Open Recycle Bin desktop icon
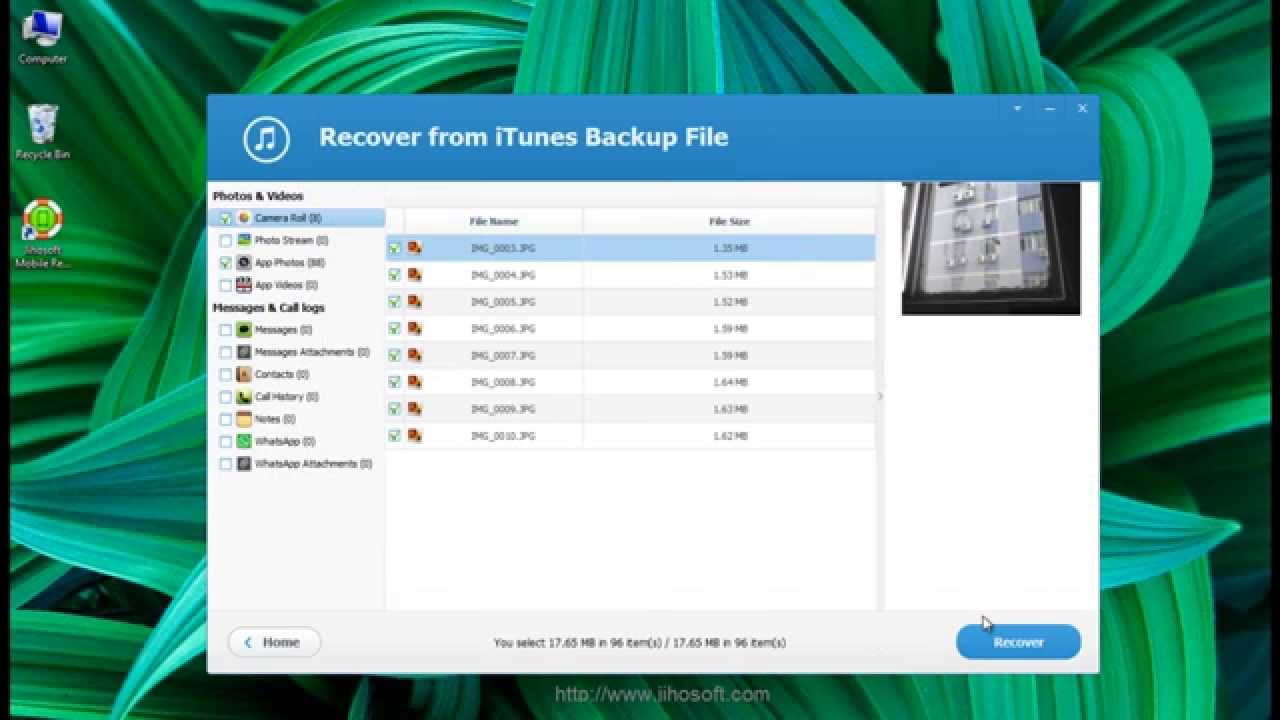This screenshot has height=720, width=1280. click(x=42, y=131)
